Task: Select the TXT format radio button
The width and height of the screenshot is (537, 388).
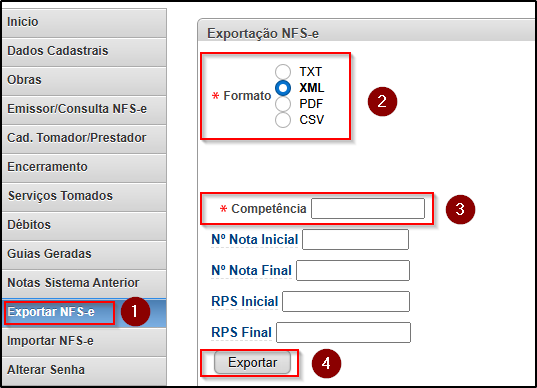Action: [x=283, y=72]
